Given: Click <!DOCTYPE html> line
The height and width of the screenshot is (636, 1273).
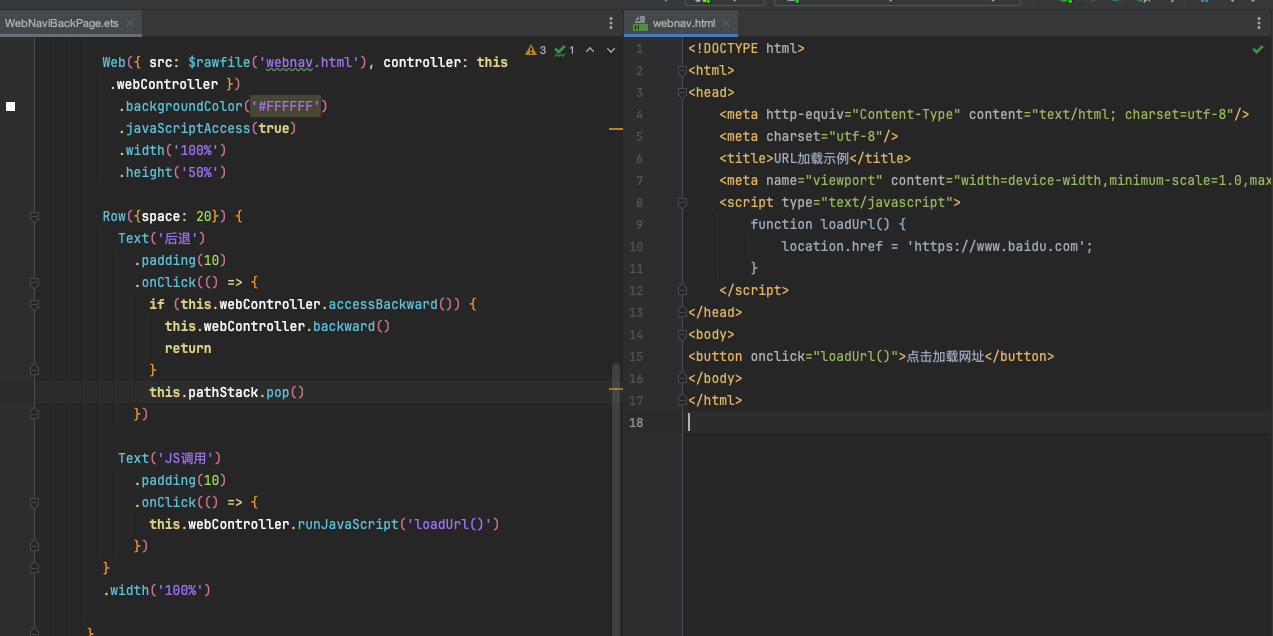Looking at the screenshot, I should pyautogui.click(x=746, y=48).
